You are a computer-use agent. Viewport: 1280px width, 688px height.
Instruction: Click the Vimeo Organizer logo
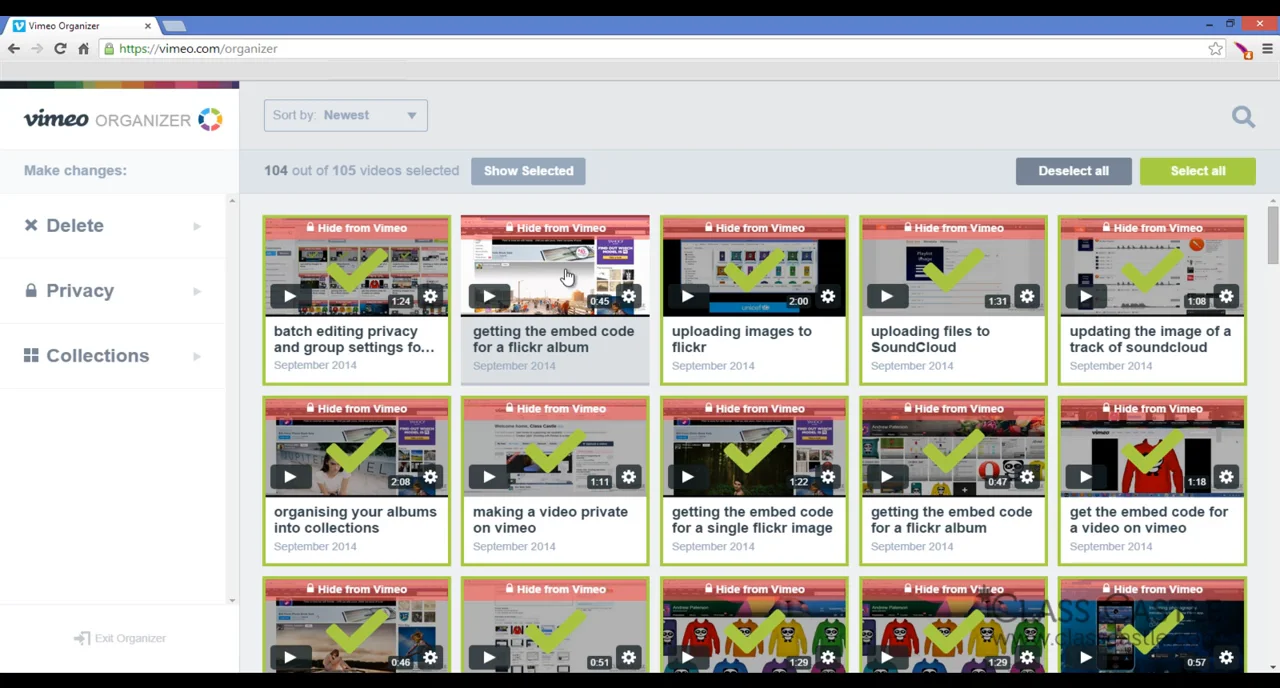[x=123, y=119]
